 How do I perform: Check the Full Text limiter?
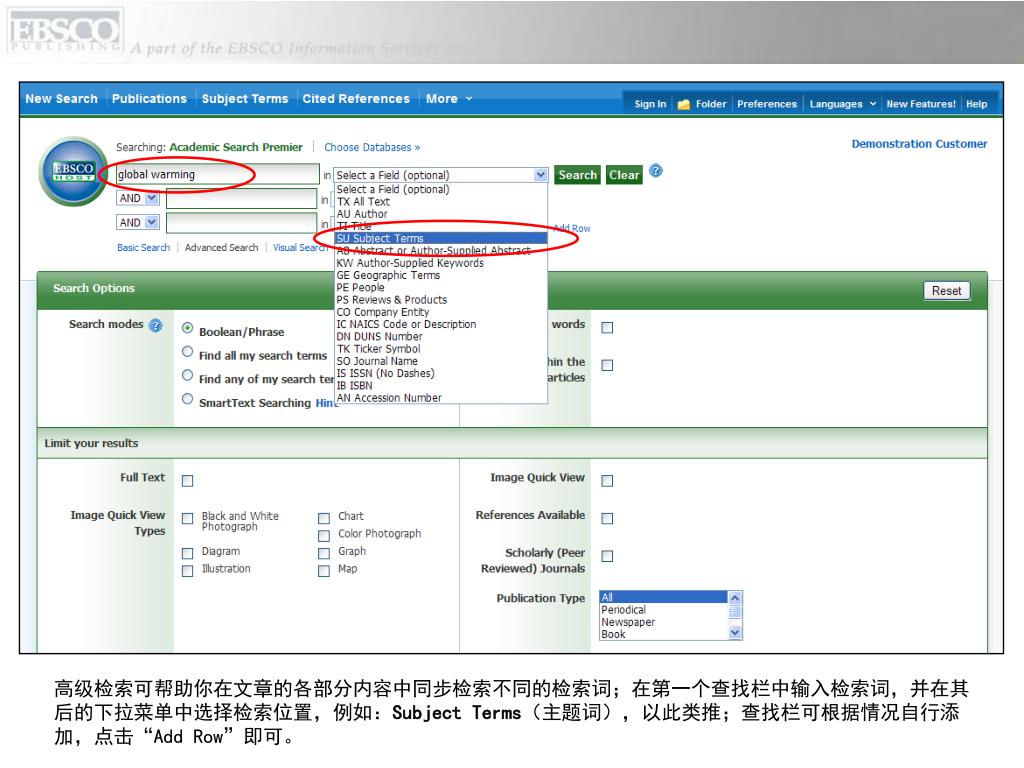tap(187, 481)
